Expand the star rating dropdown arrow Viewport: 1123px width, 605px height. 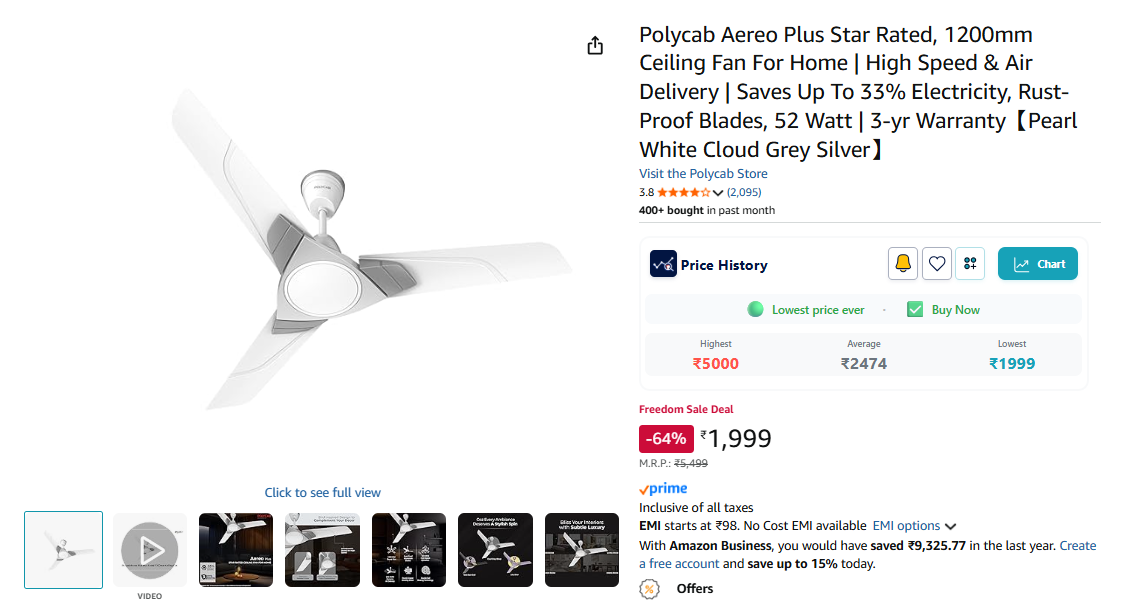pyautogui.click(x=718, y=192)
